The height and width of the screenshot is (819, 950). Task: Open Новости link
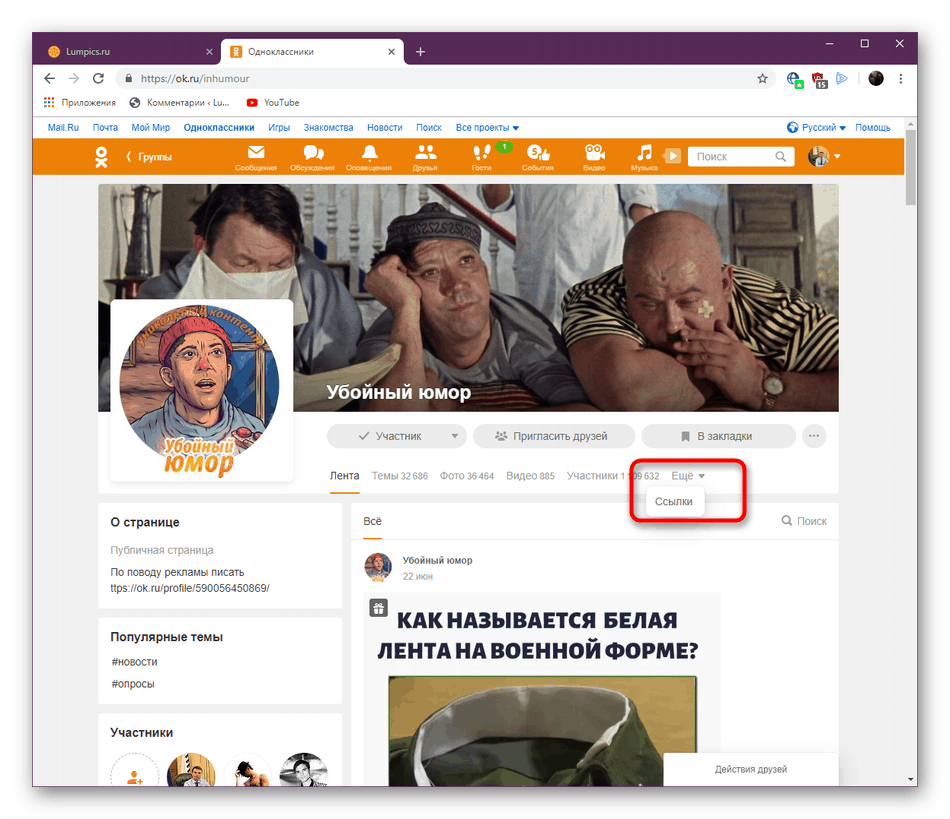[385, 128]
